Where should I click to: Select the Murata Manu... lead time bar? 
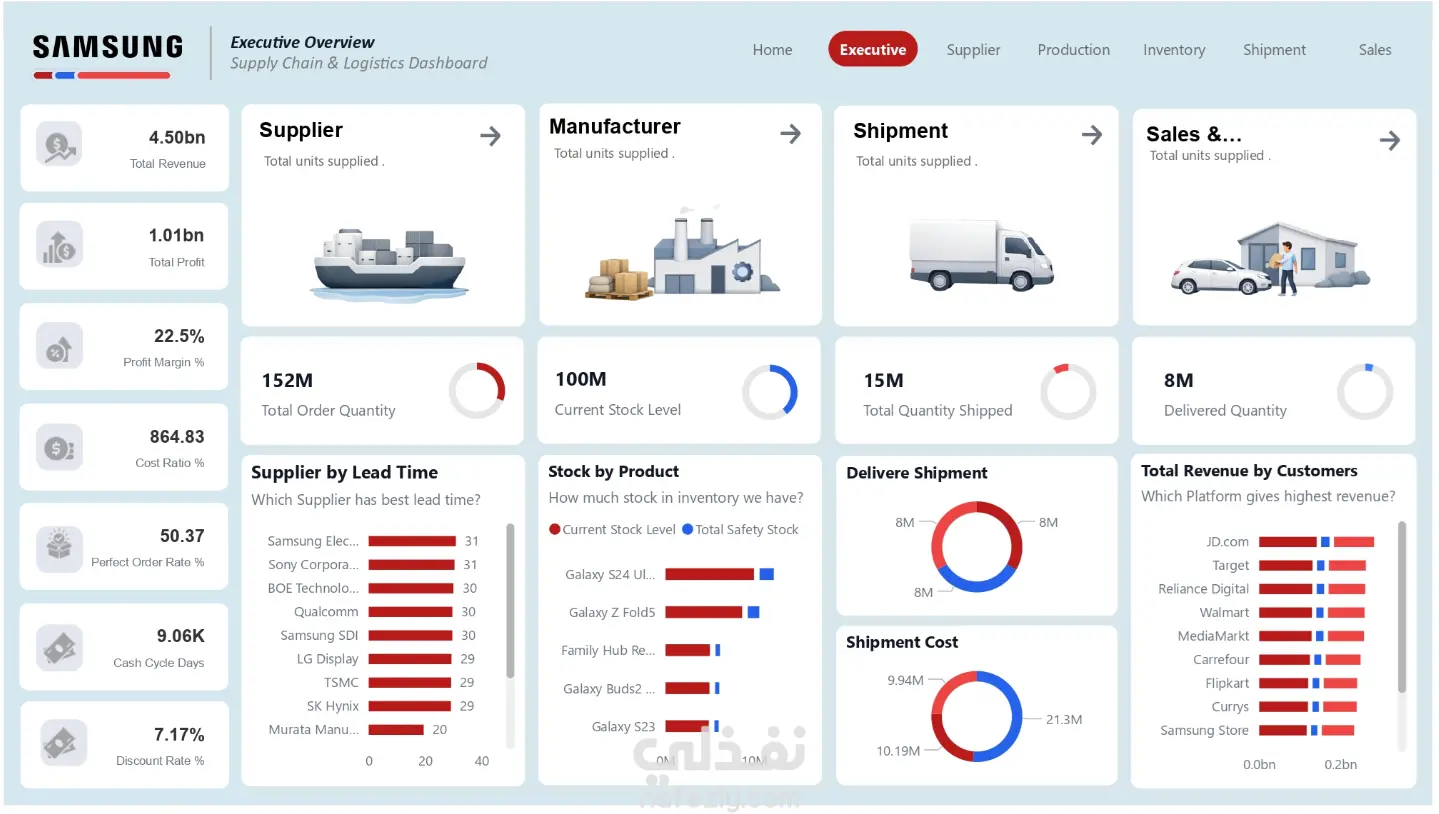[x=396, y=730]
